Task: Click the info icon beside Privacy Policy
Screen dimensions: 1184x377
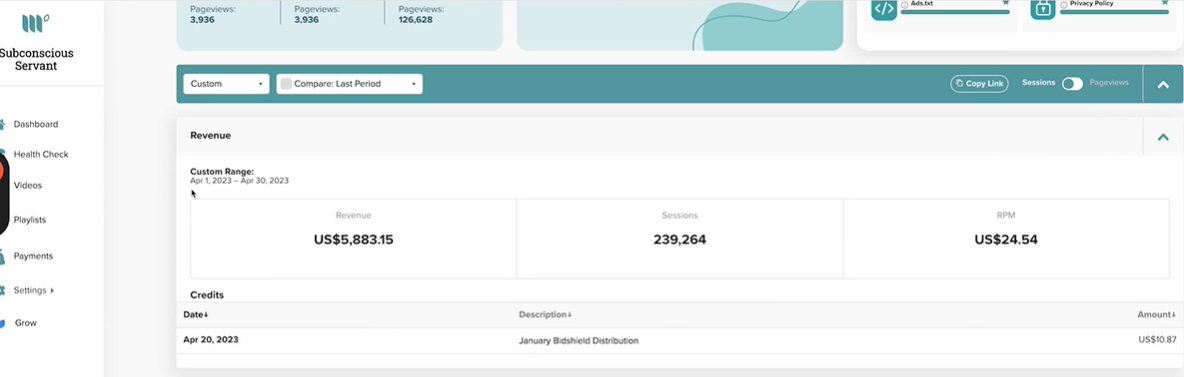Action: [1064, 4]
